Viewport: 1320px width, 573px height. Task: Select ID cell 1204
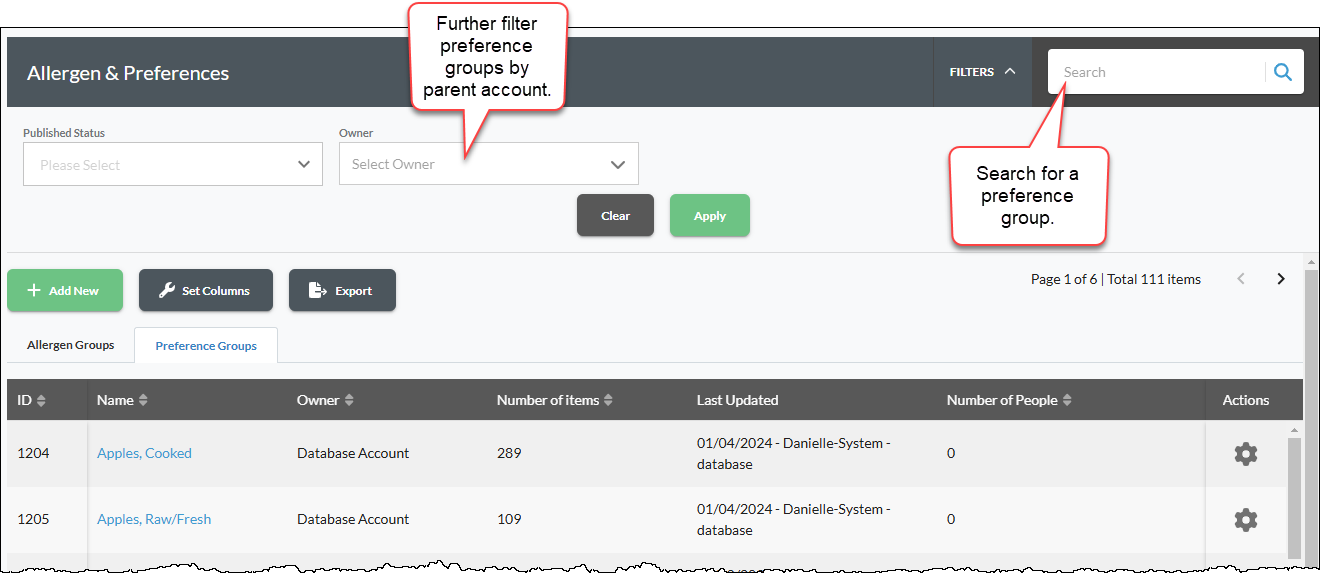pos(33,453)
